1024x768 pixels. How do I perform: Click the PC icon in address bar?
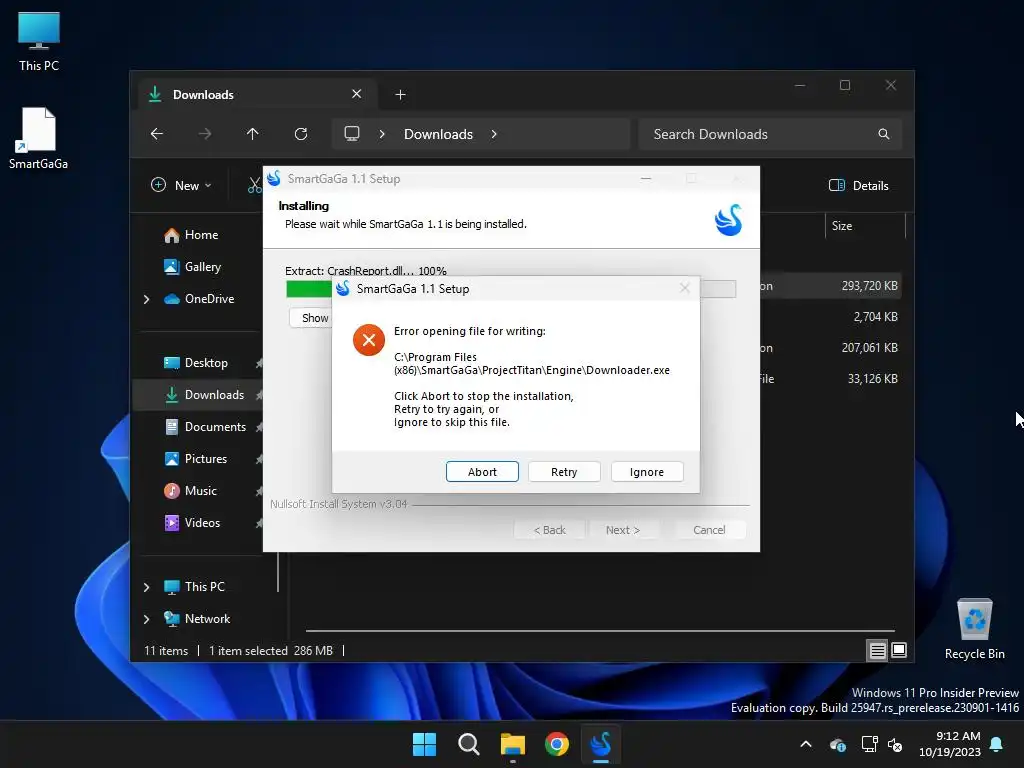coord(352,134)
